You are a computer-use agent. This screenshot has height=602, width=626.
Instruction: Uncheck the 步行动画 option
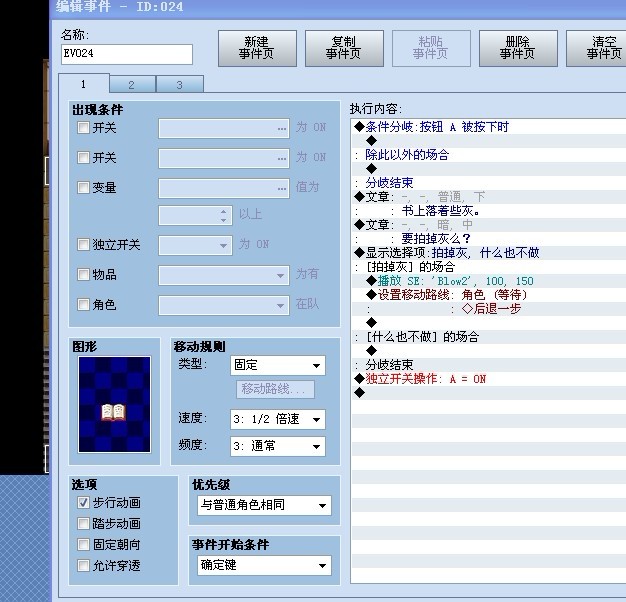click(83, 503)
